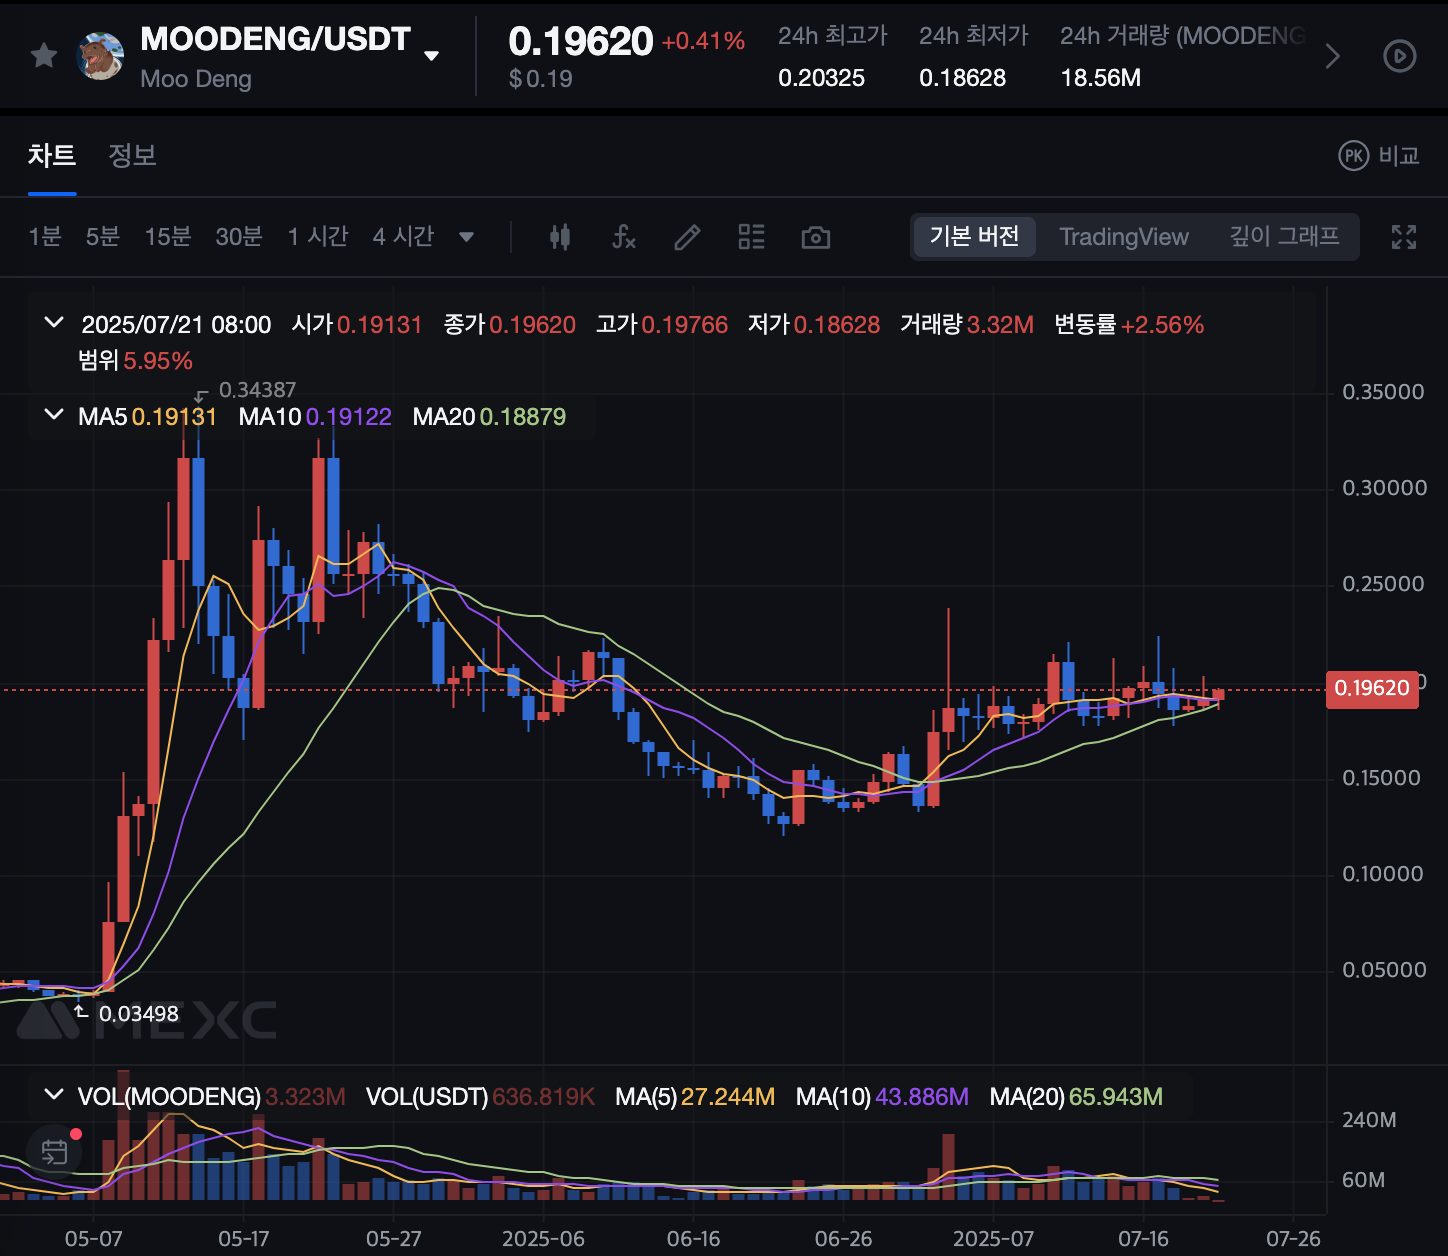Open the PK 비교 compare button
Screen dimensions: 1448x1256
pyautogui.click(x=1379, y=156)
